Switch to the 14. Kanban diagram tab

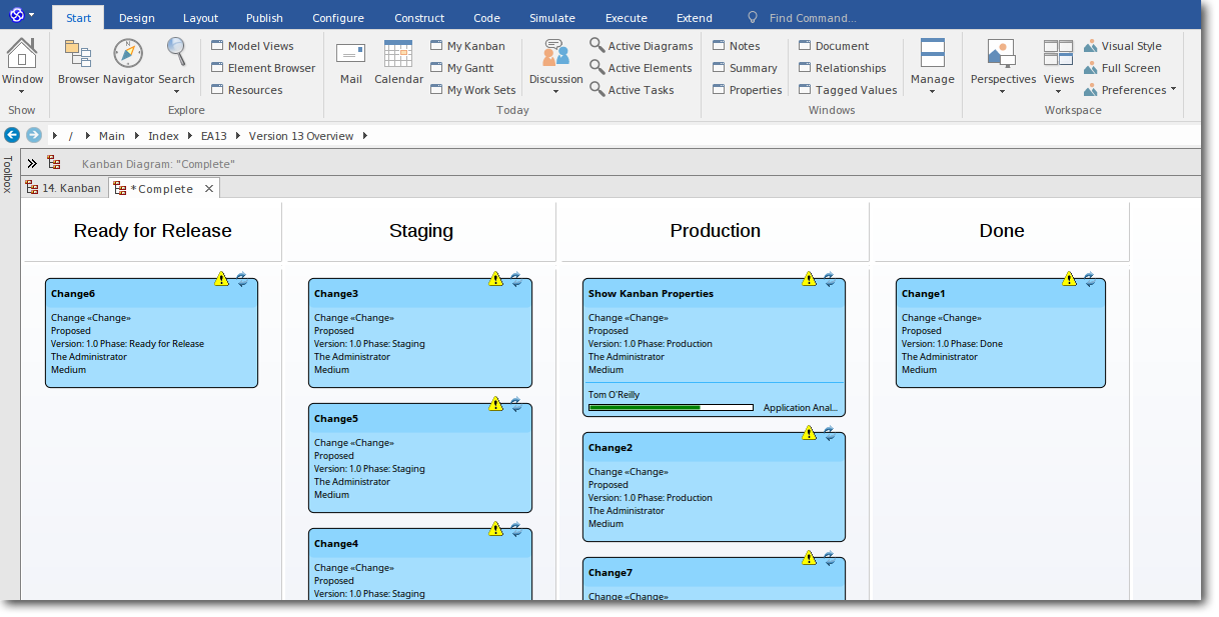pyautogui.click(x=64, y=188)
